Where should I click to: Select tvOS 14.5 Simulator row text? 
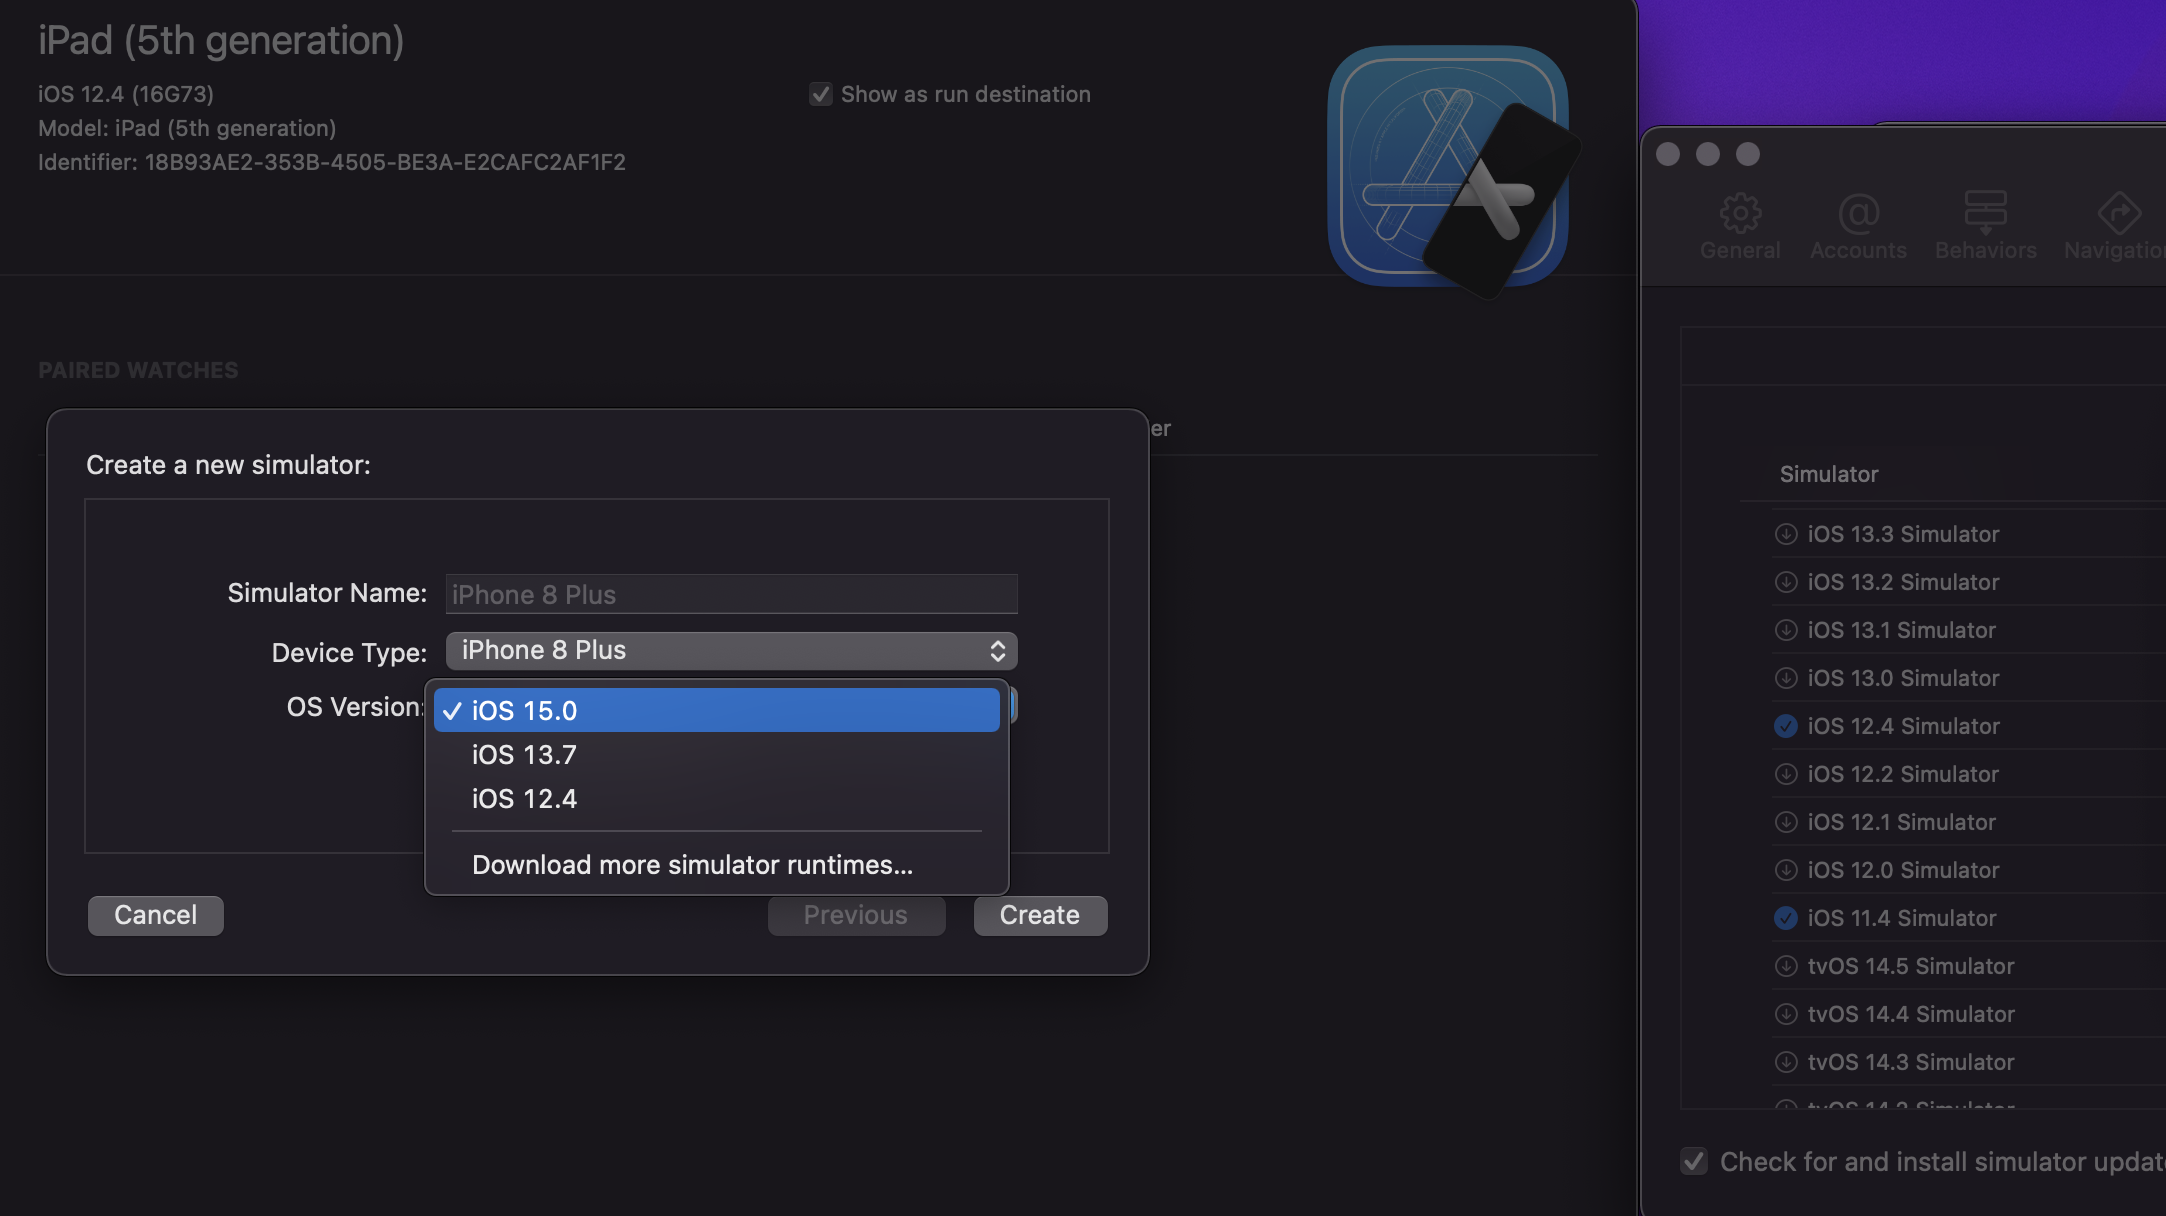click(x=1910, y=966)
